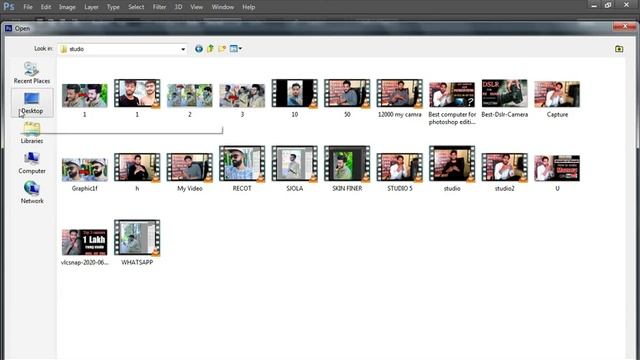Image resolution: width=640 pixels, height=360 pixels.
Task: Click the Photoshop Ps logo icon
Action: click(9, 7)
